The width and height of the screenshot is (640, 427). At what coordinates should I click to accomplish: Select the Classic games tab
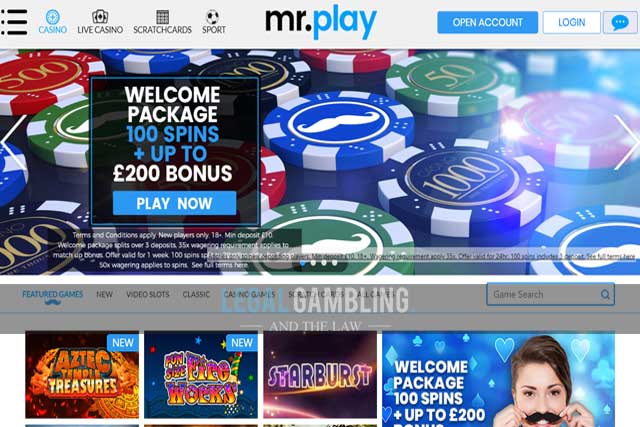(196, 294)
